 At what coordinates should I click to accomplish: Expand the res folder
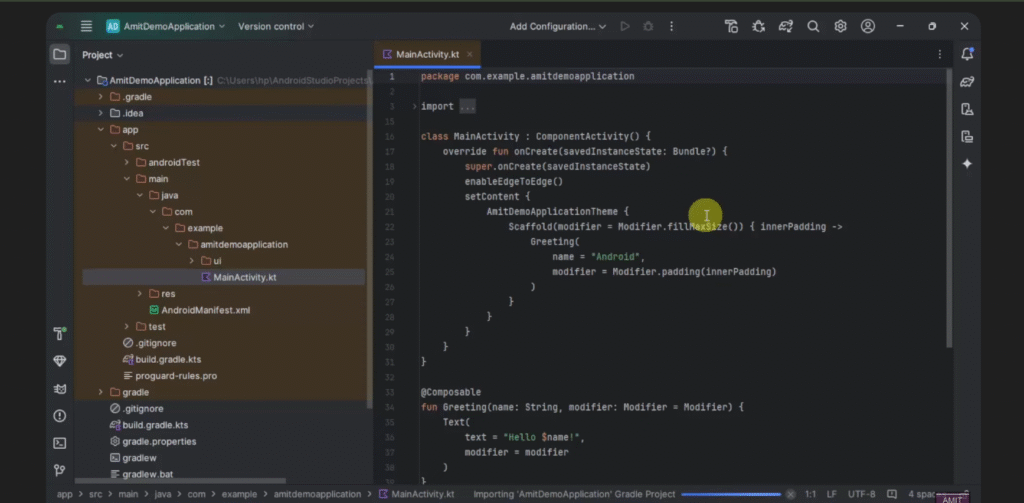tap(140, 293)
